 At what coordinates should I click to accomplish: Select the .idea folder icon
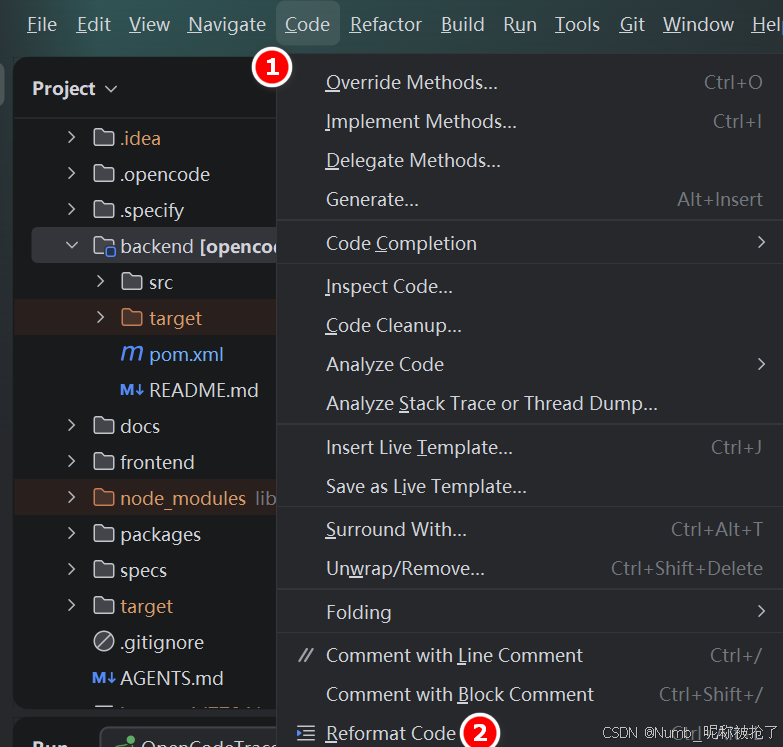pyautogui.click(x=104, y=137)
